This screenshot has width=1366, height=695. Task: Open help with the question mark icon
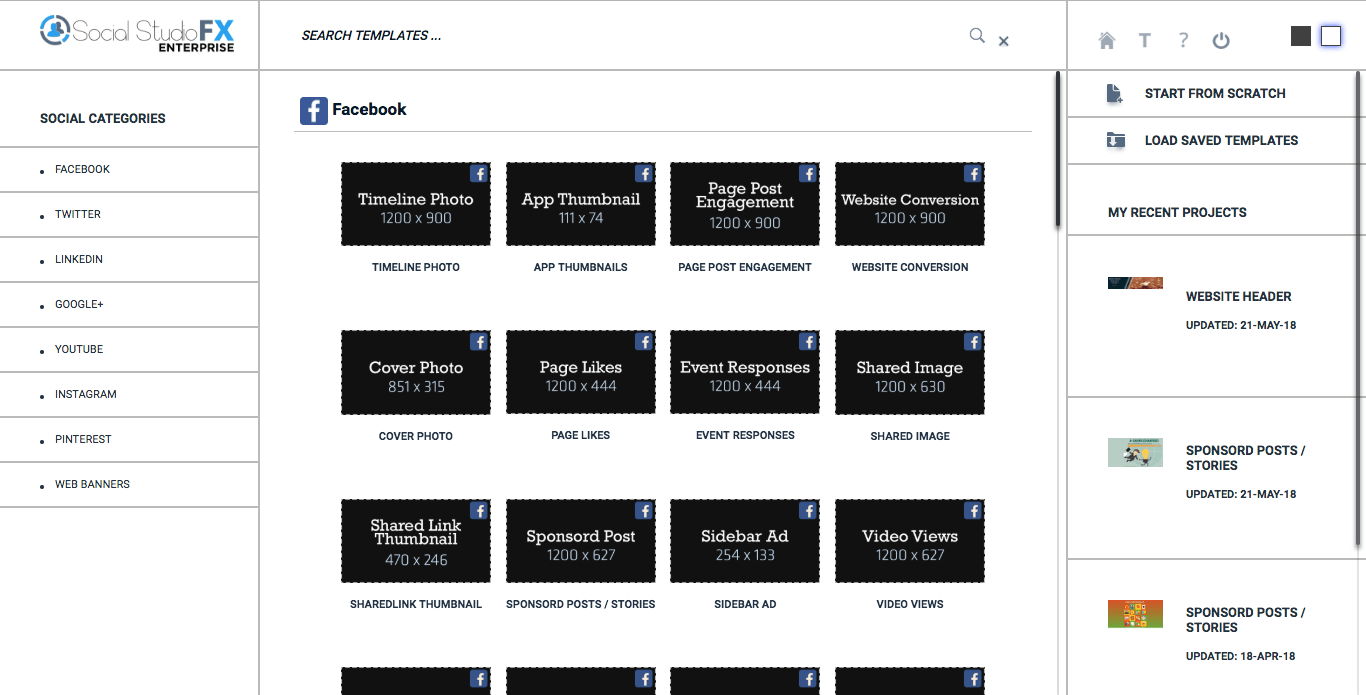pyautogui.click(x=1183, y=40)
